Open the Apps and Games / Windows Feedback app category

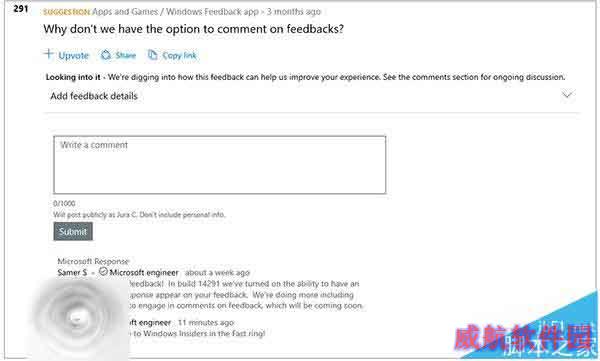tap(175, 11)
